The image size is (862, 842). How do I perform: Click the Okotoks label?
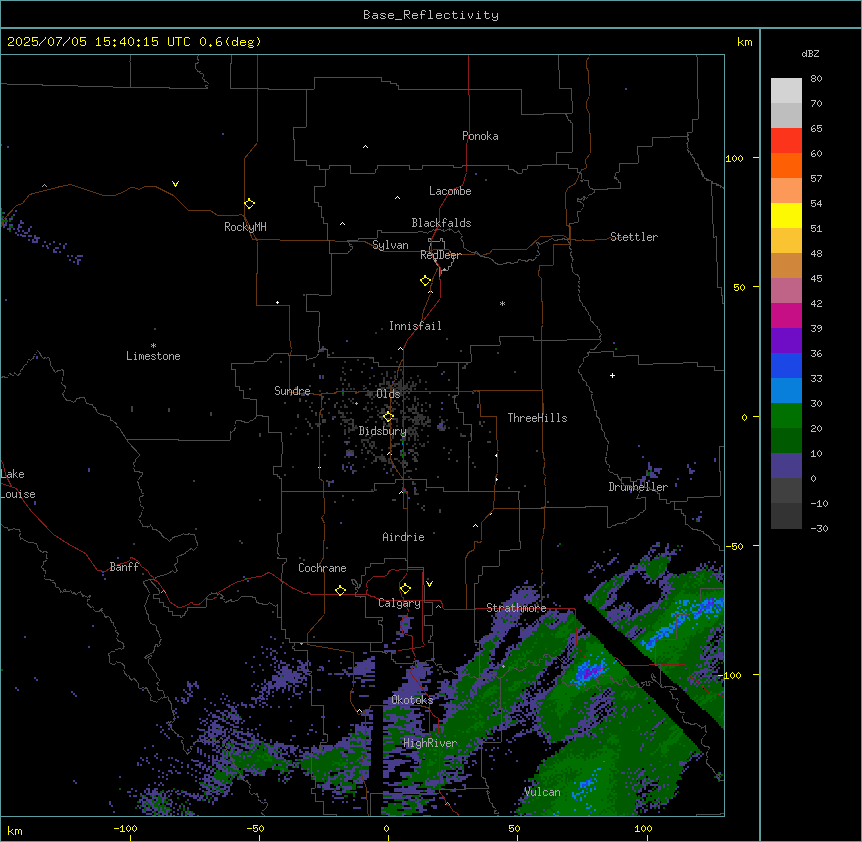412,700
